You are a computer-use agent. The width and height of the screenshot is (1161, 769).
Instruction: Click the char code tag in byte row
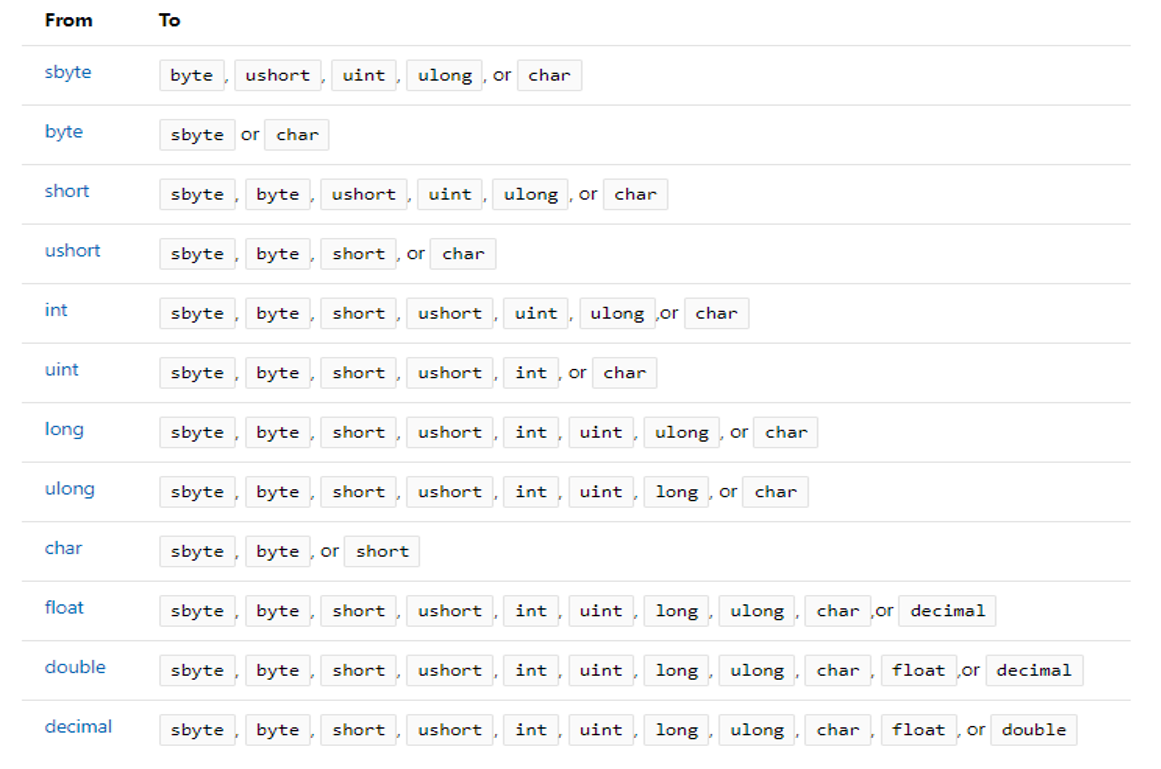coord(297,135)
